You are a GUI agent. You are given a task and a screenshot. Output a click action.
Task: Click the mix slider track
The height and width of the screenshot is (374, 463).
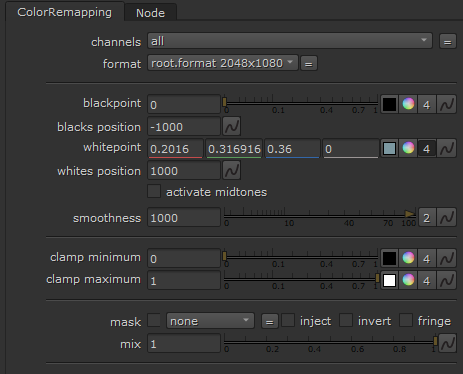(330, 342)
